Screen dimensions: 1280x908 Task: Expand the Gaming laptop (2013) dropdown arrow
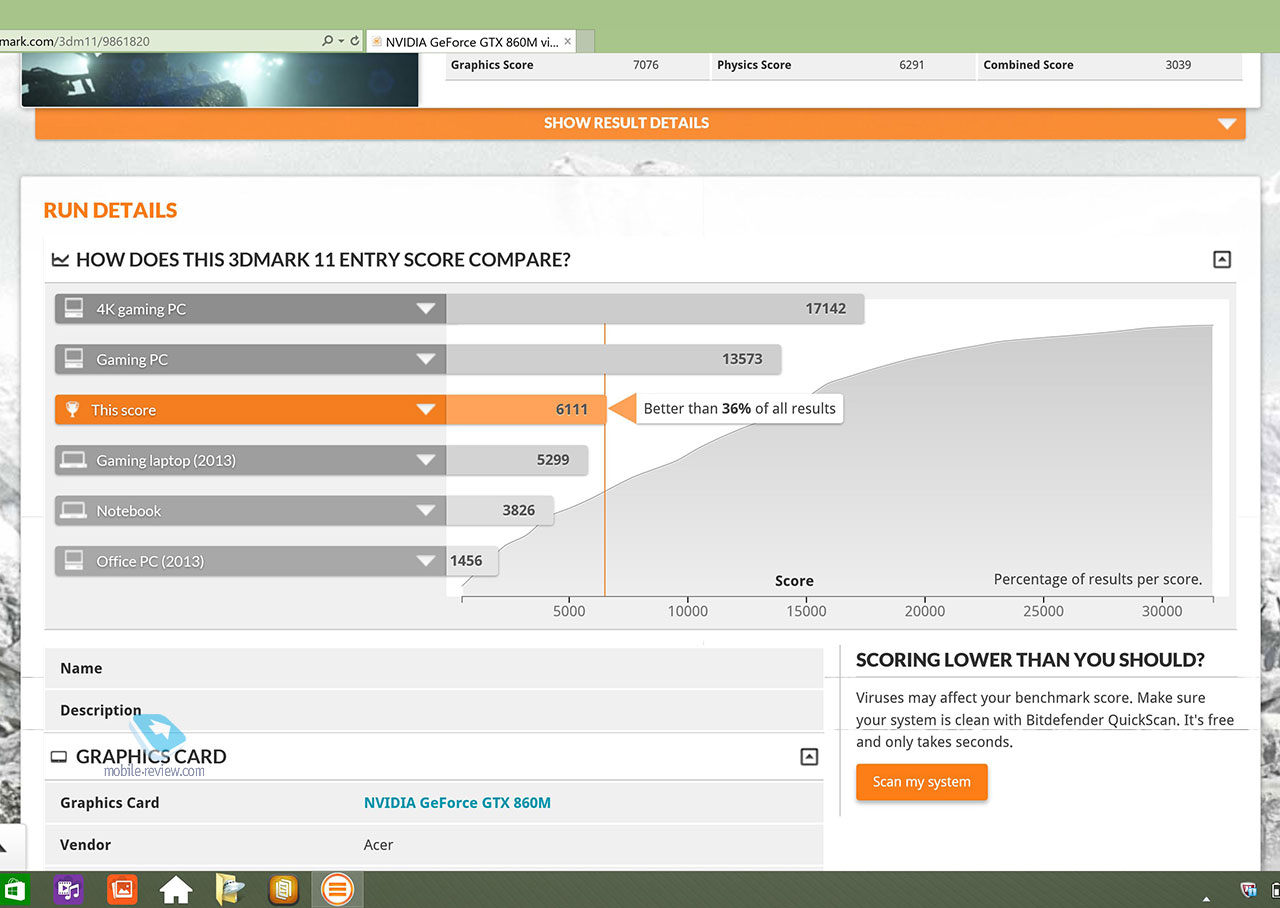coord(426,460)
